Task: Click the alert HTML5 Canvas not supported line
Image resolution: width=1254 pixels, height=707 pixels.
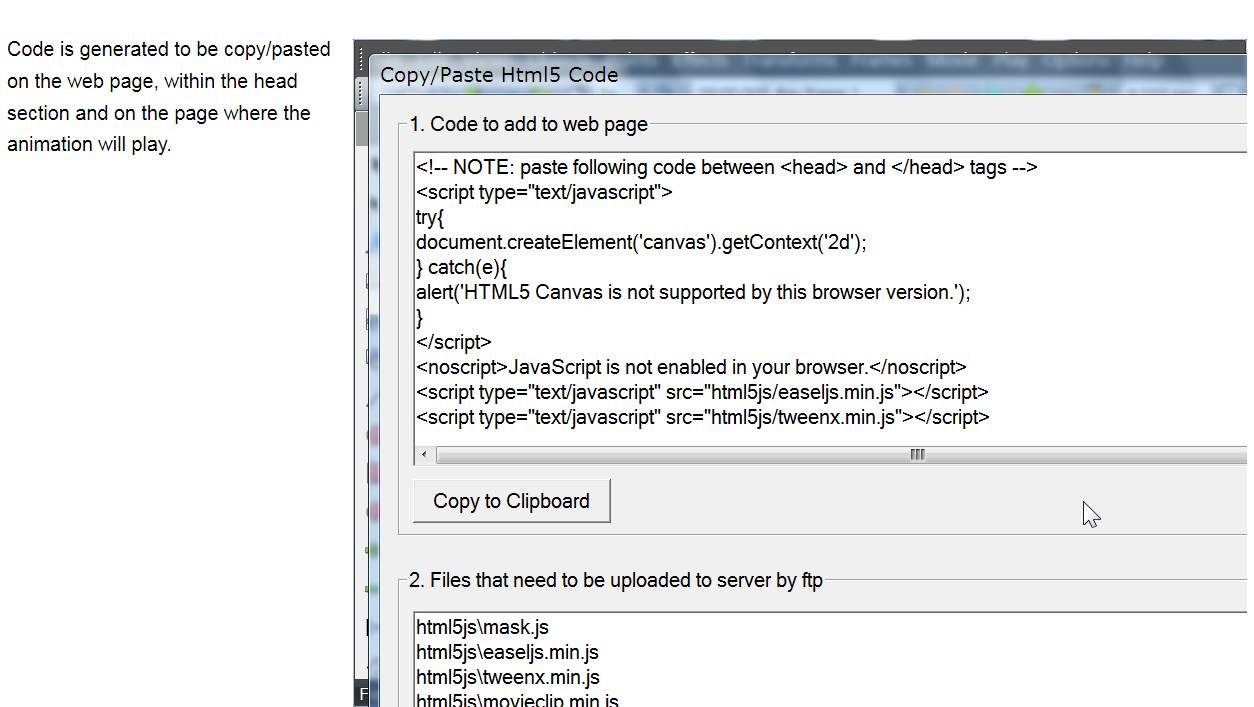Action: (693, 292)
